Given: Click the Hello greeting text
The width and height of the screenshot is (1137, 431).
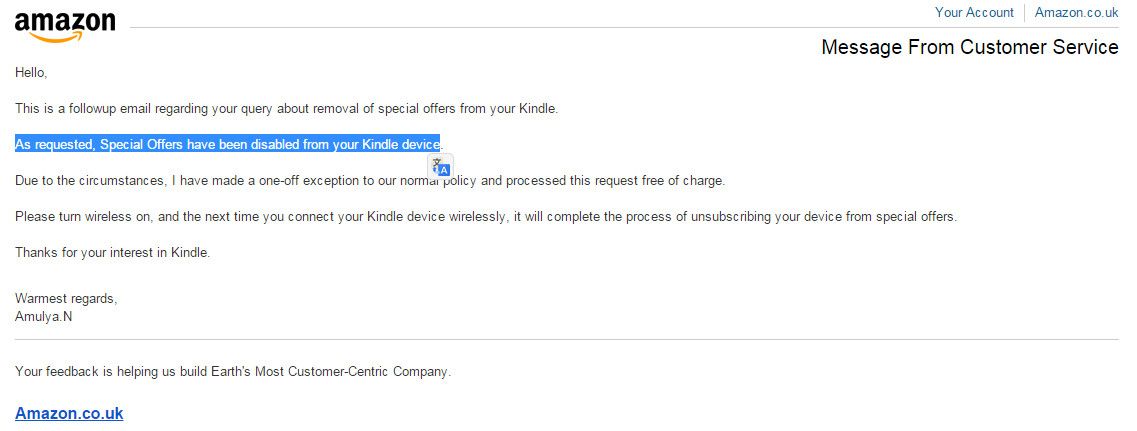Looking at the screenshot, I should [30, 73].
